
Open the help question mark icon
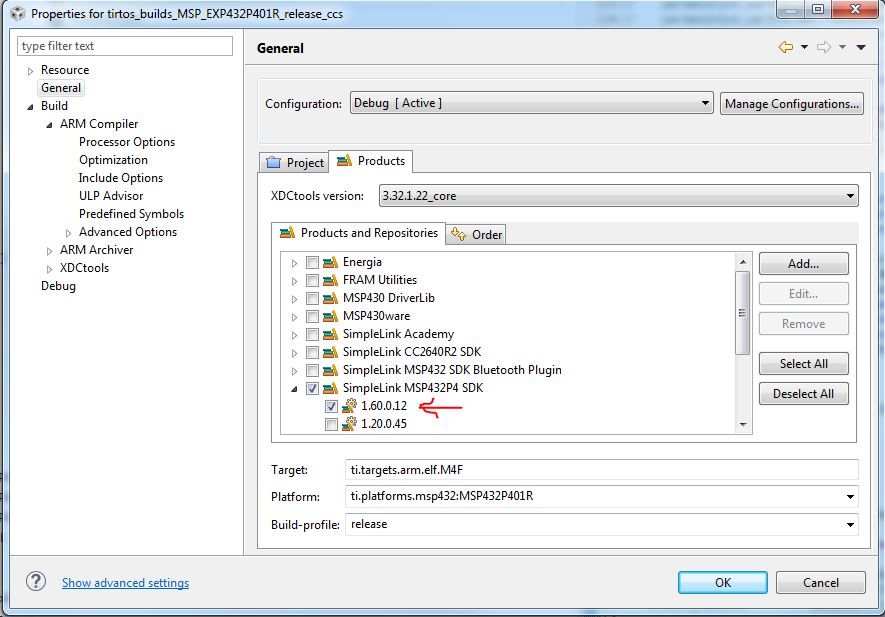point(36,581)
